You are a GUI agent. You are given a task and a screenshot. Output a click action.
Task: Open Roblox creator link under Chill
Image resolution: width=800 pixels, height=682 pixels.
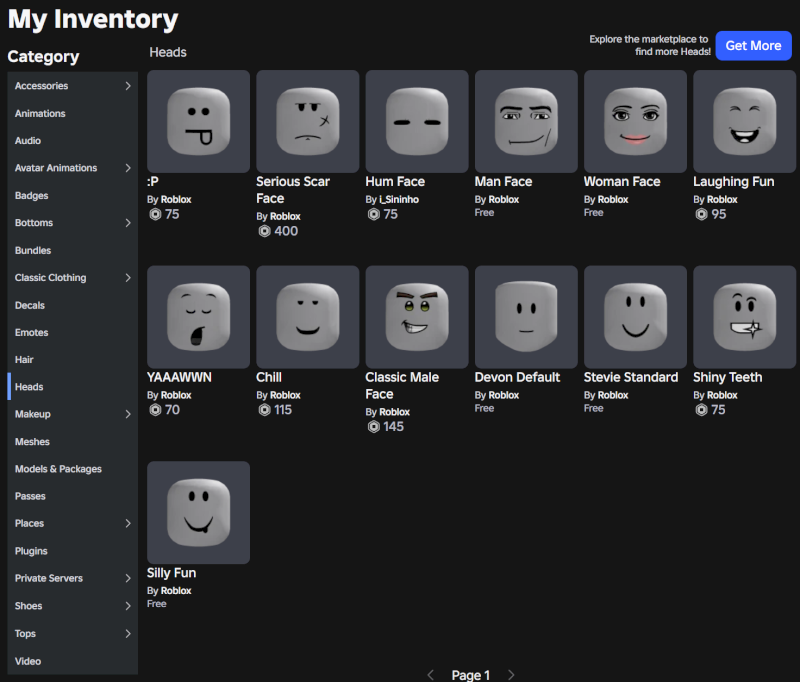[x=285, y=395]
